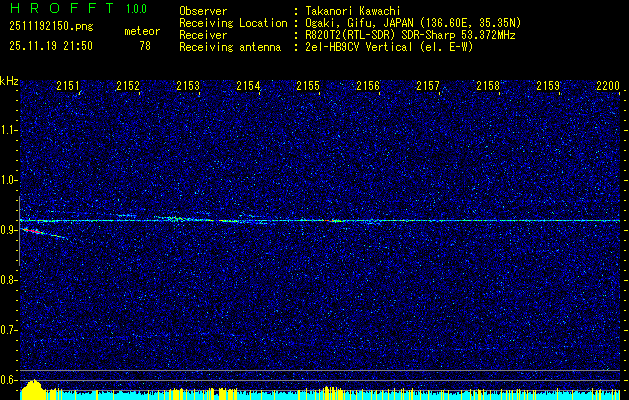
Task: Click the red meteor echo near 0.9 kHz
Action: [x=32, y=231]
